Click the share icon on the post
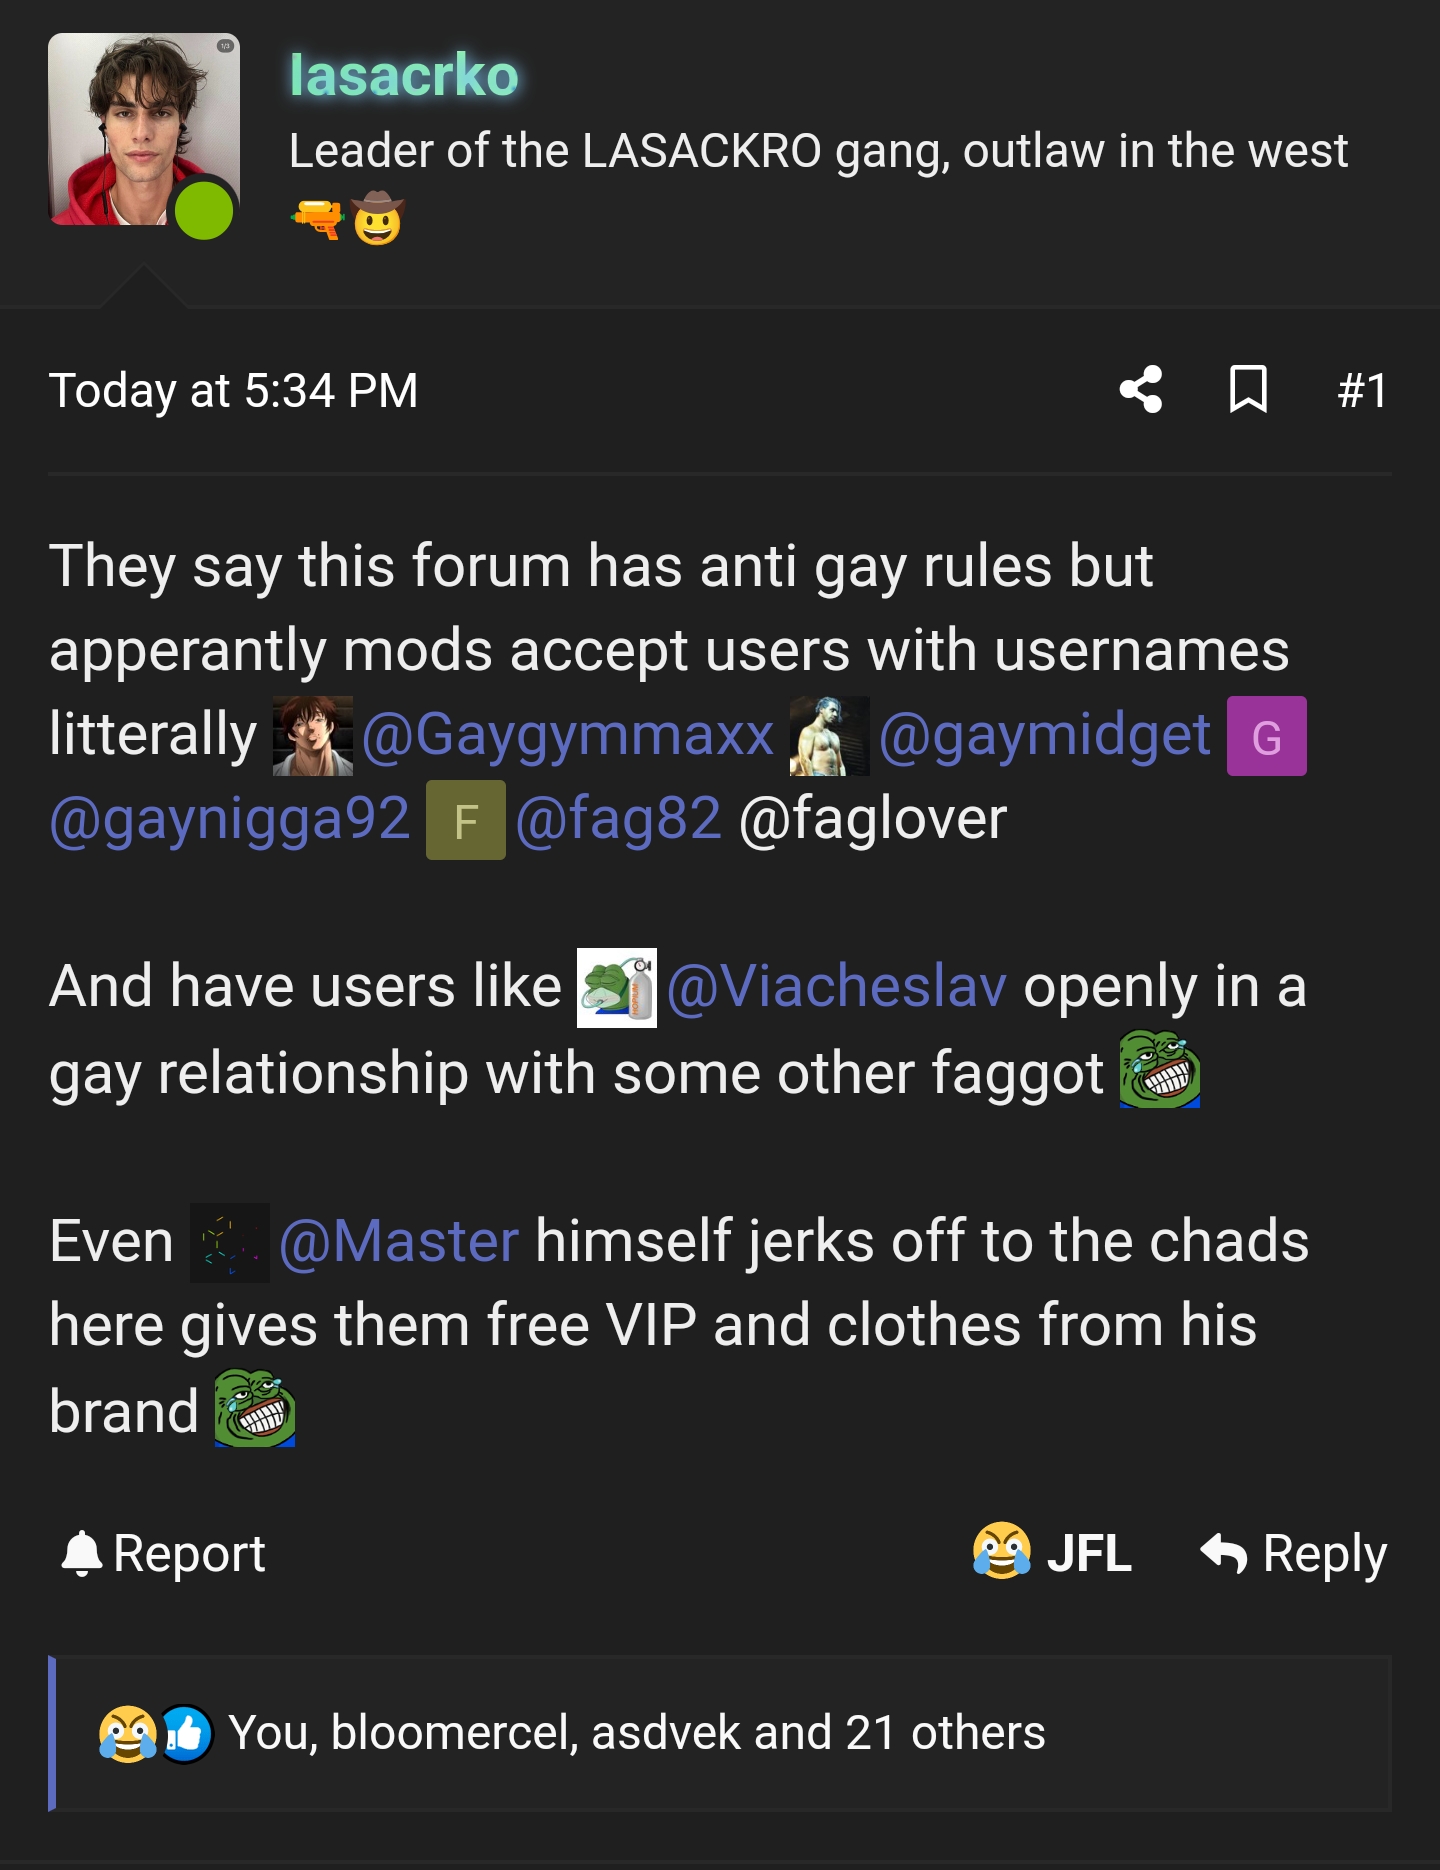This screenshot has height=1870, width=1440. tap(1141, 390)
